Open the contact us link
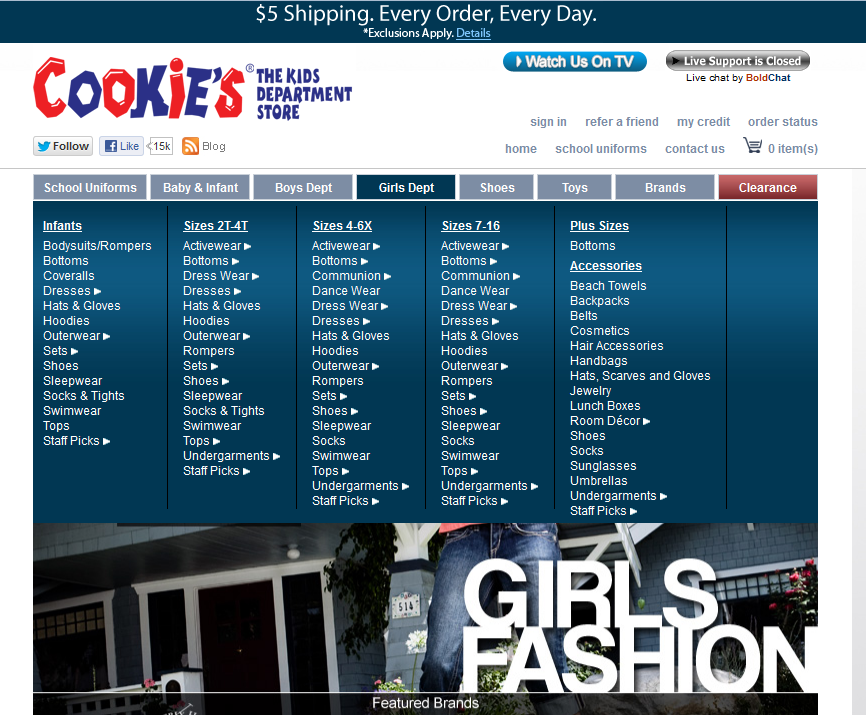This screenshot has height=715, width=866. click(695, 149)
